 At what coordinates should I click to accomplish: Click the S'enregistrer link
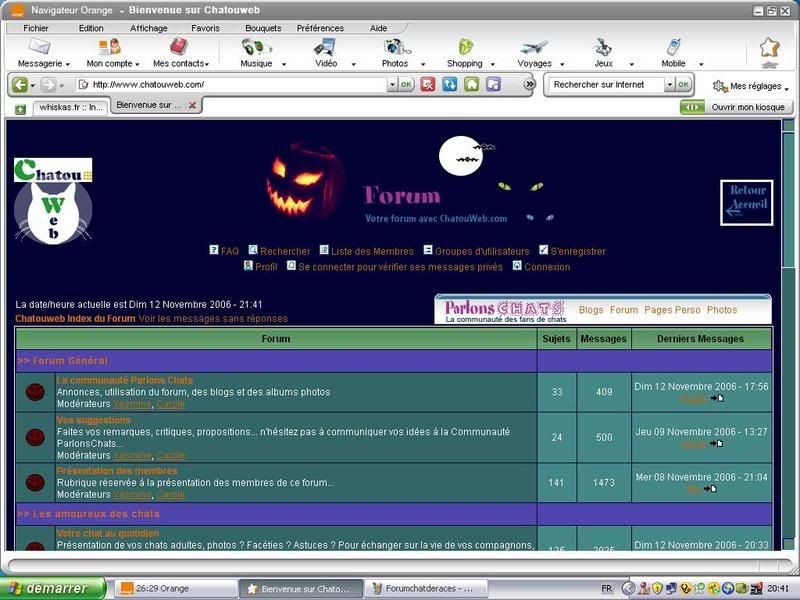(x=578, y=251)
